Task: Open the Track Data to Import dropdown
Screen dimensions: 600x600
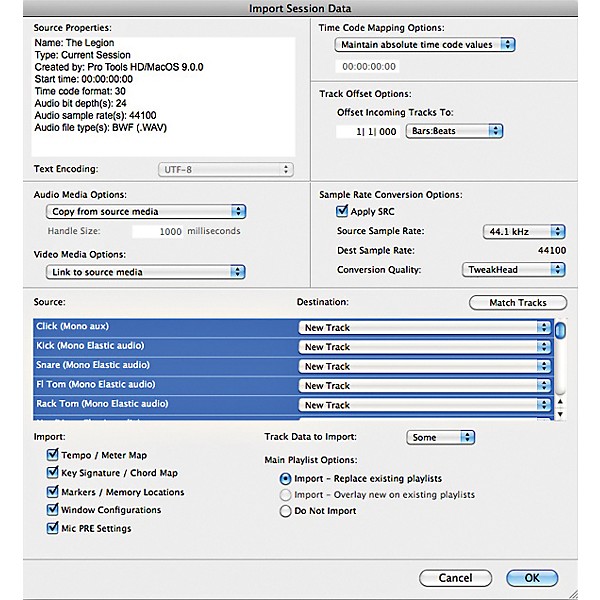Action: pyautogui.click(x=440, y=437)
